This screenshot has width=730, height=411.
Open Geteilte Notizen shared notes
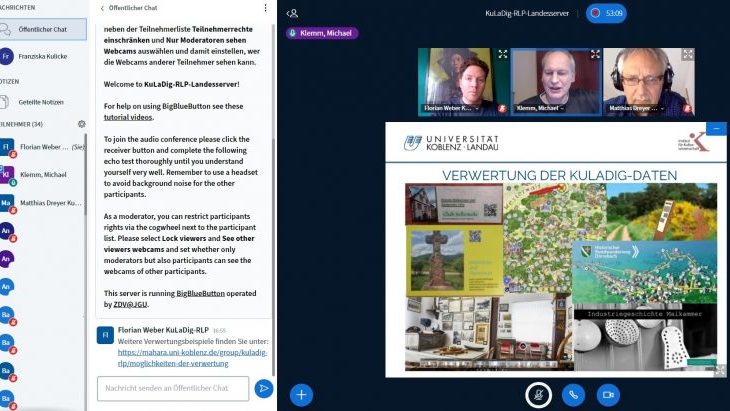point(40,100)
